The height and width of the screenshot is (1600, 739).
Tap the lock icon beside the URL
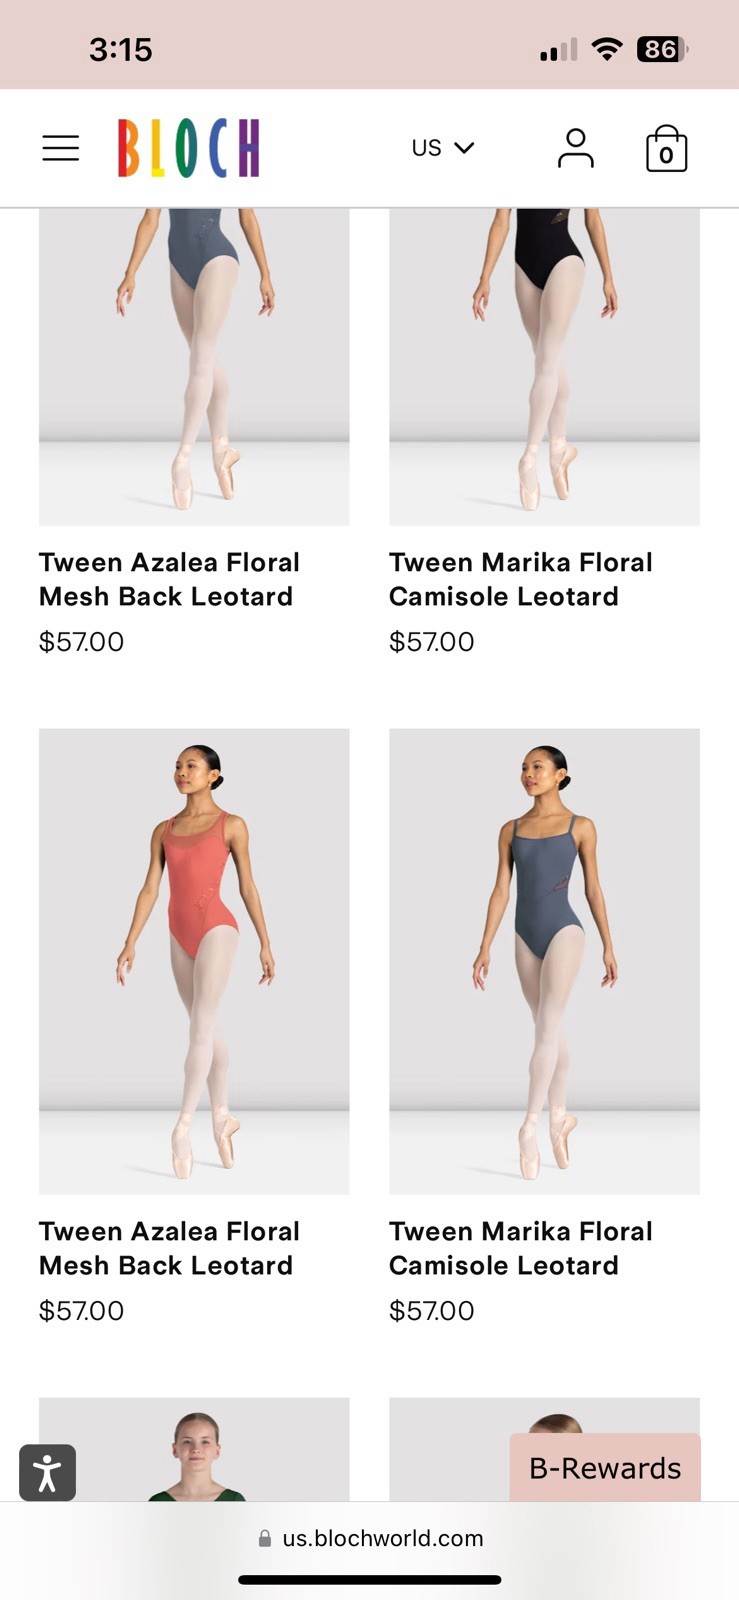click(x=265, y=1538)
